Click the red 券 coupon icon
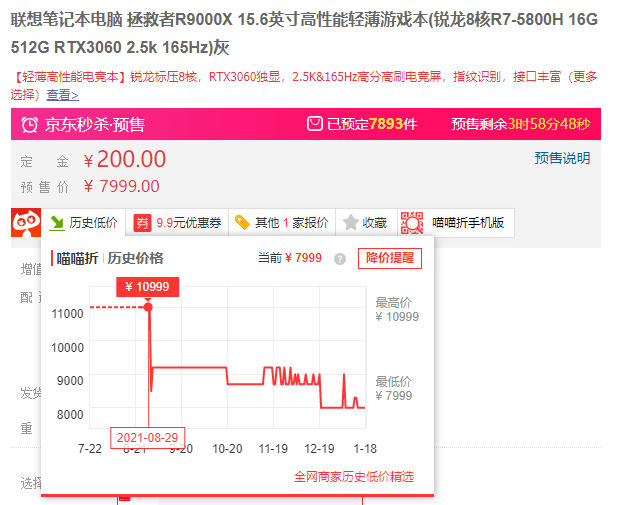 [x=142, y=223]
